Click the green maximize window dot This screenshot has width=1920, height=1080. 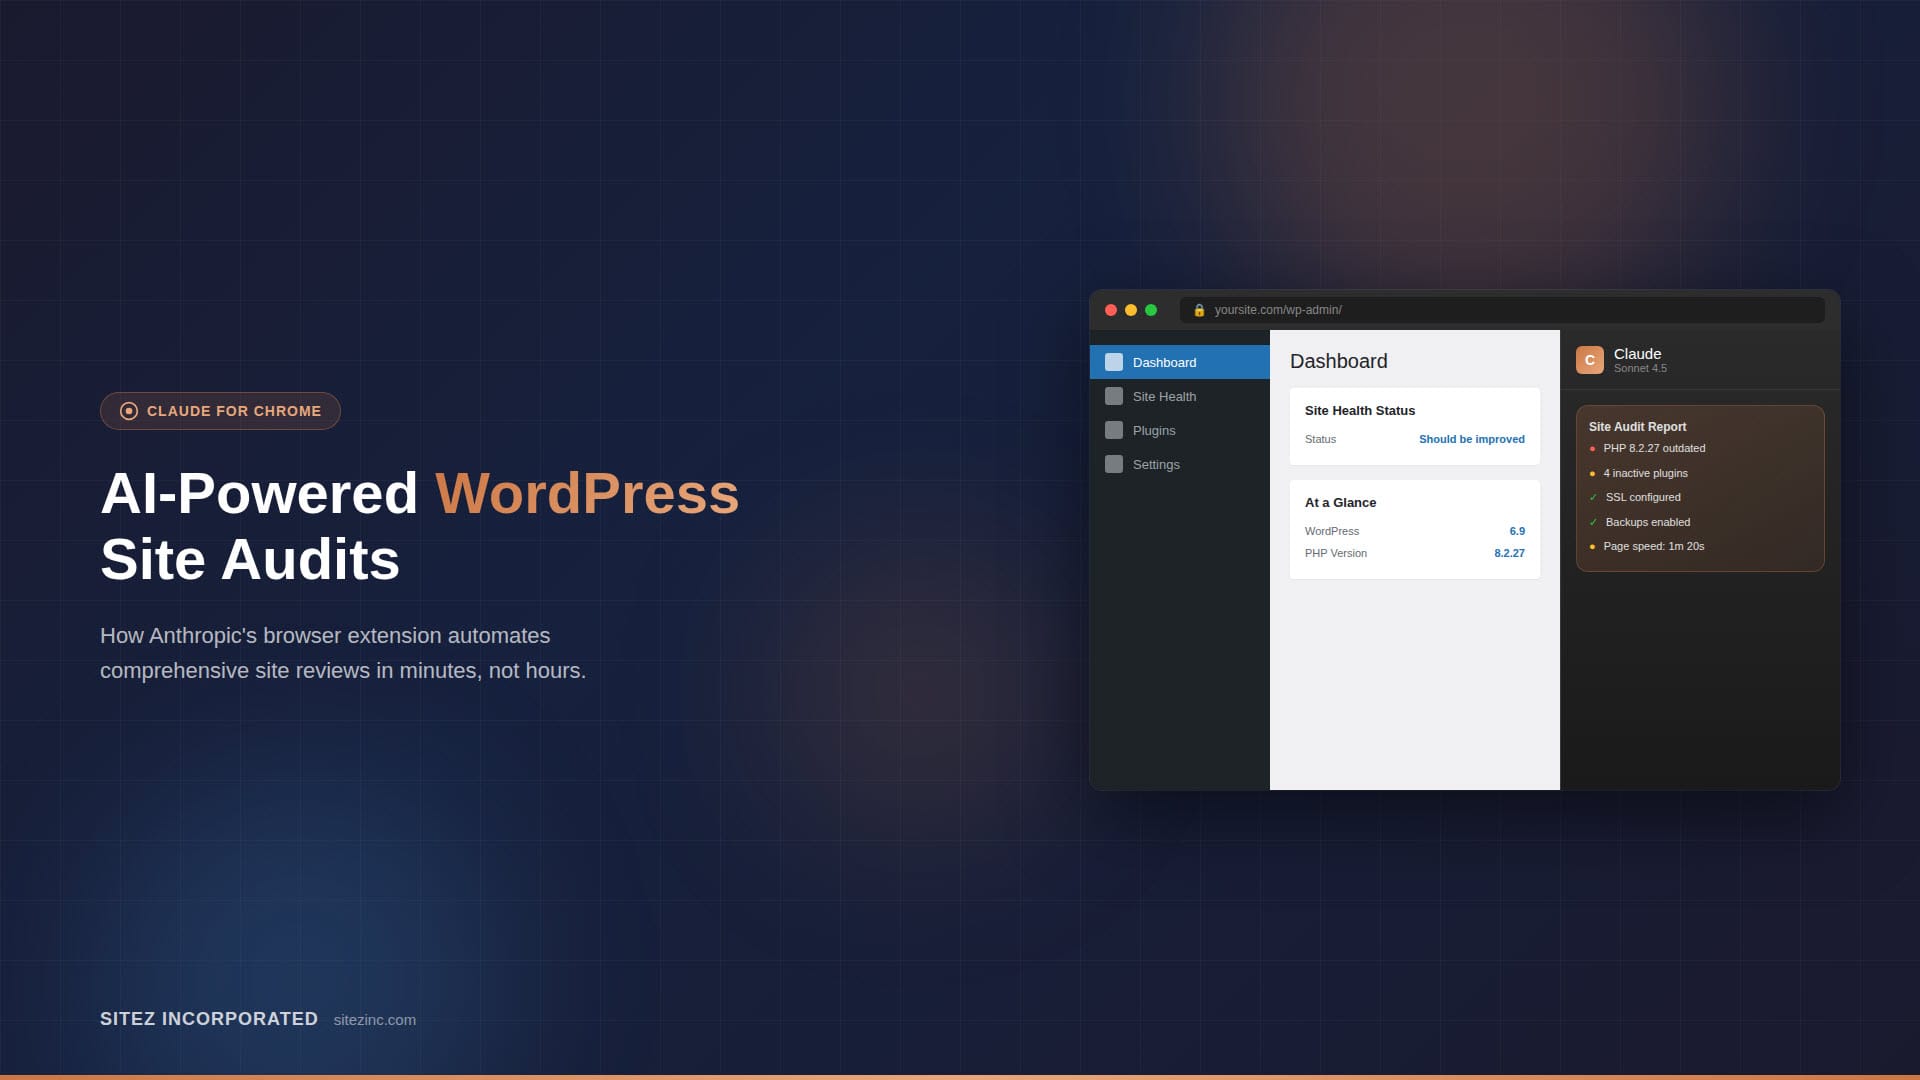[x=1151, y=310]
